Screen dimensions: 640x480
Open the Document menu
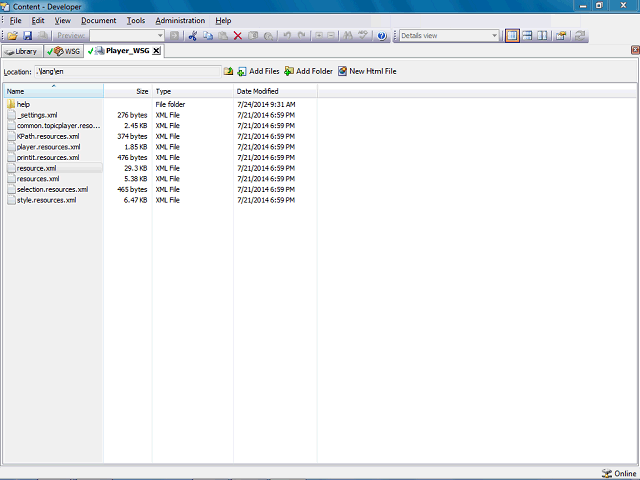coord(98,20)
